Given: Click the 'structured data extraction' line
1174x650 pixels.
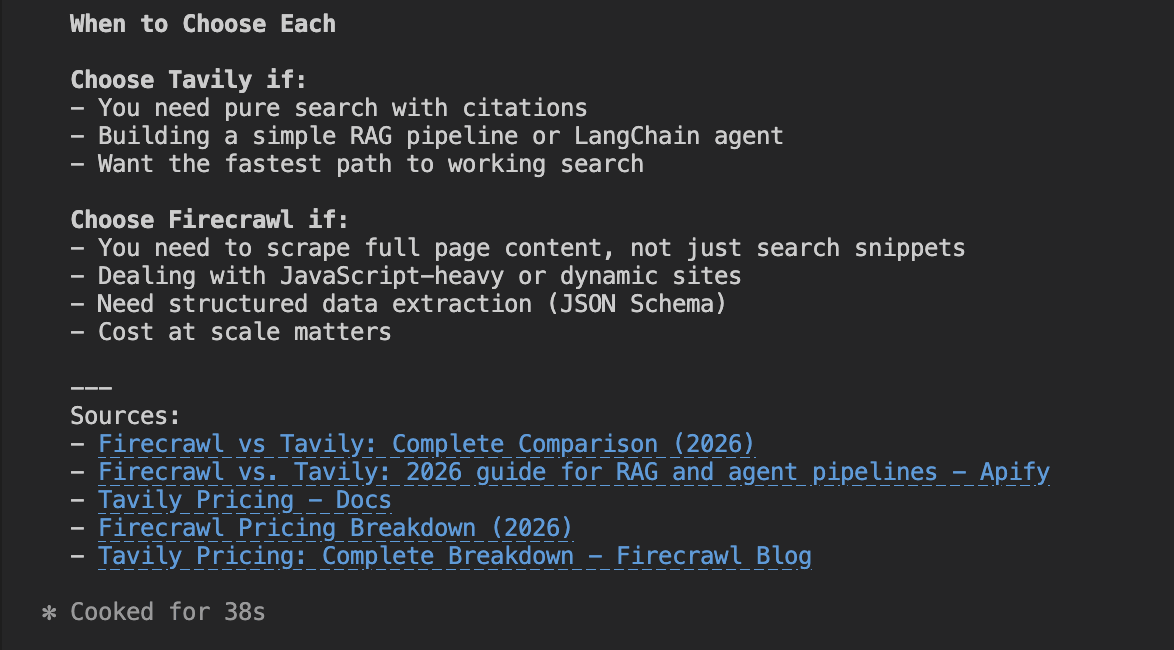Looking at the screenshot, I should coord(411,304).
